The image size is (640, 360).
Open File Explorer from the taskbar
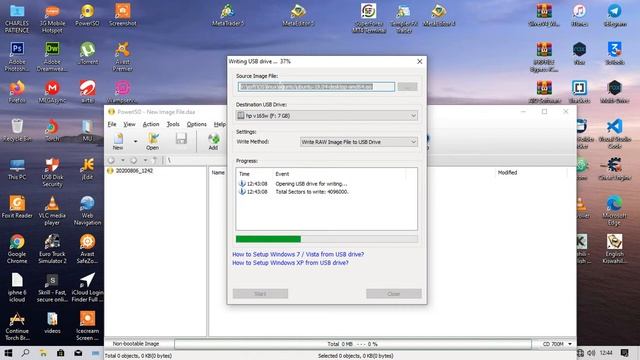[x=43, y=353]
